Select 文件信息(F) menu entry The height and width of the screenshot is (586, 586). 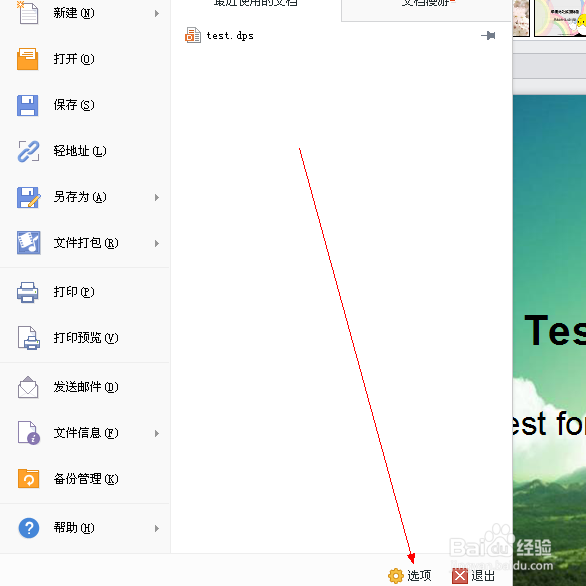(x=85, y=433)
